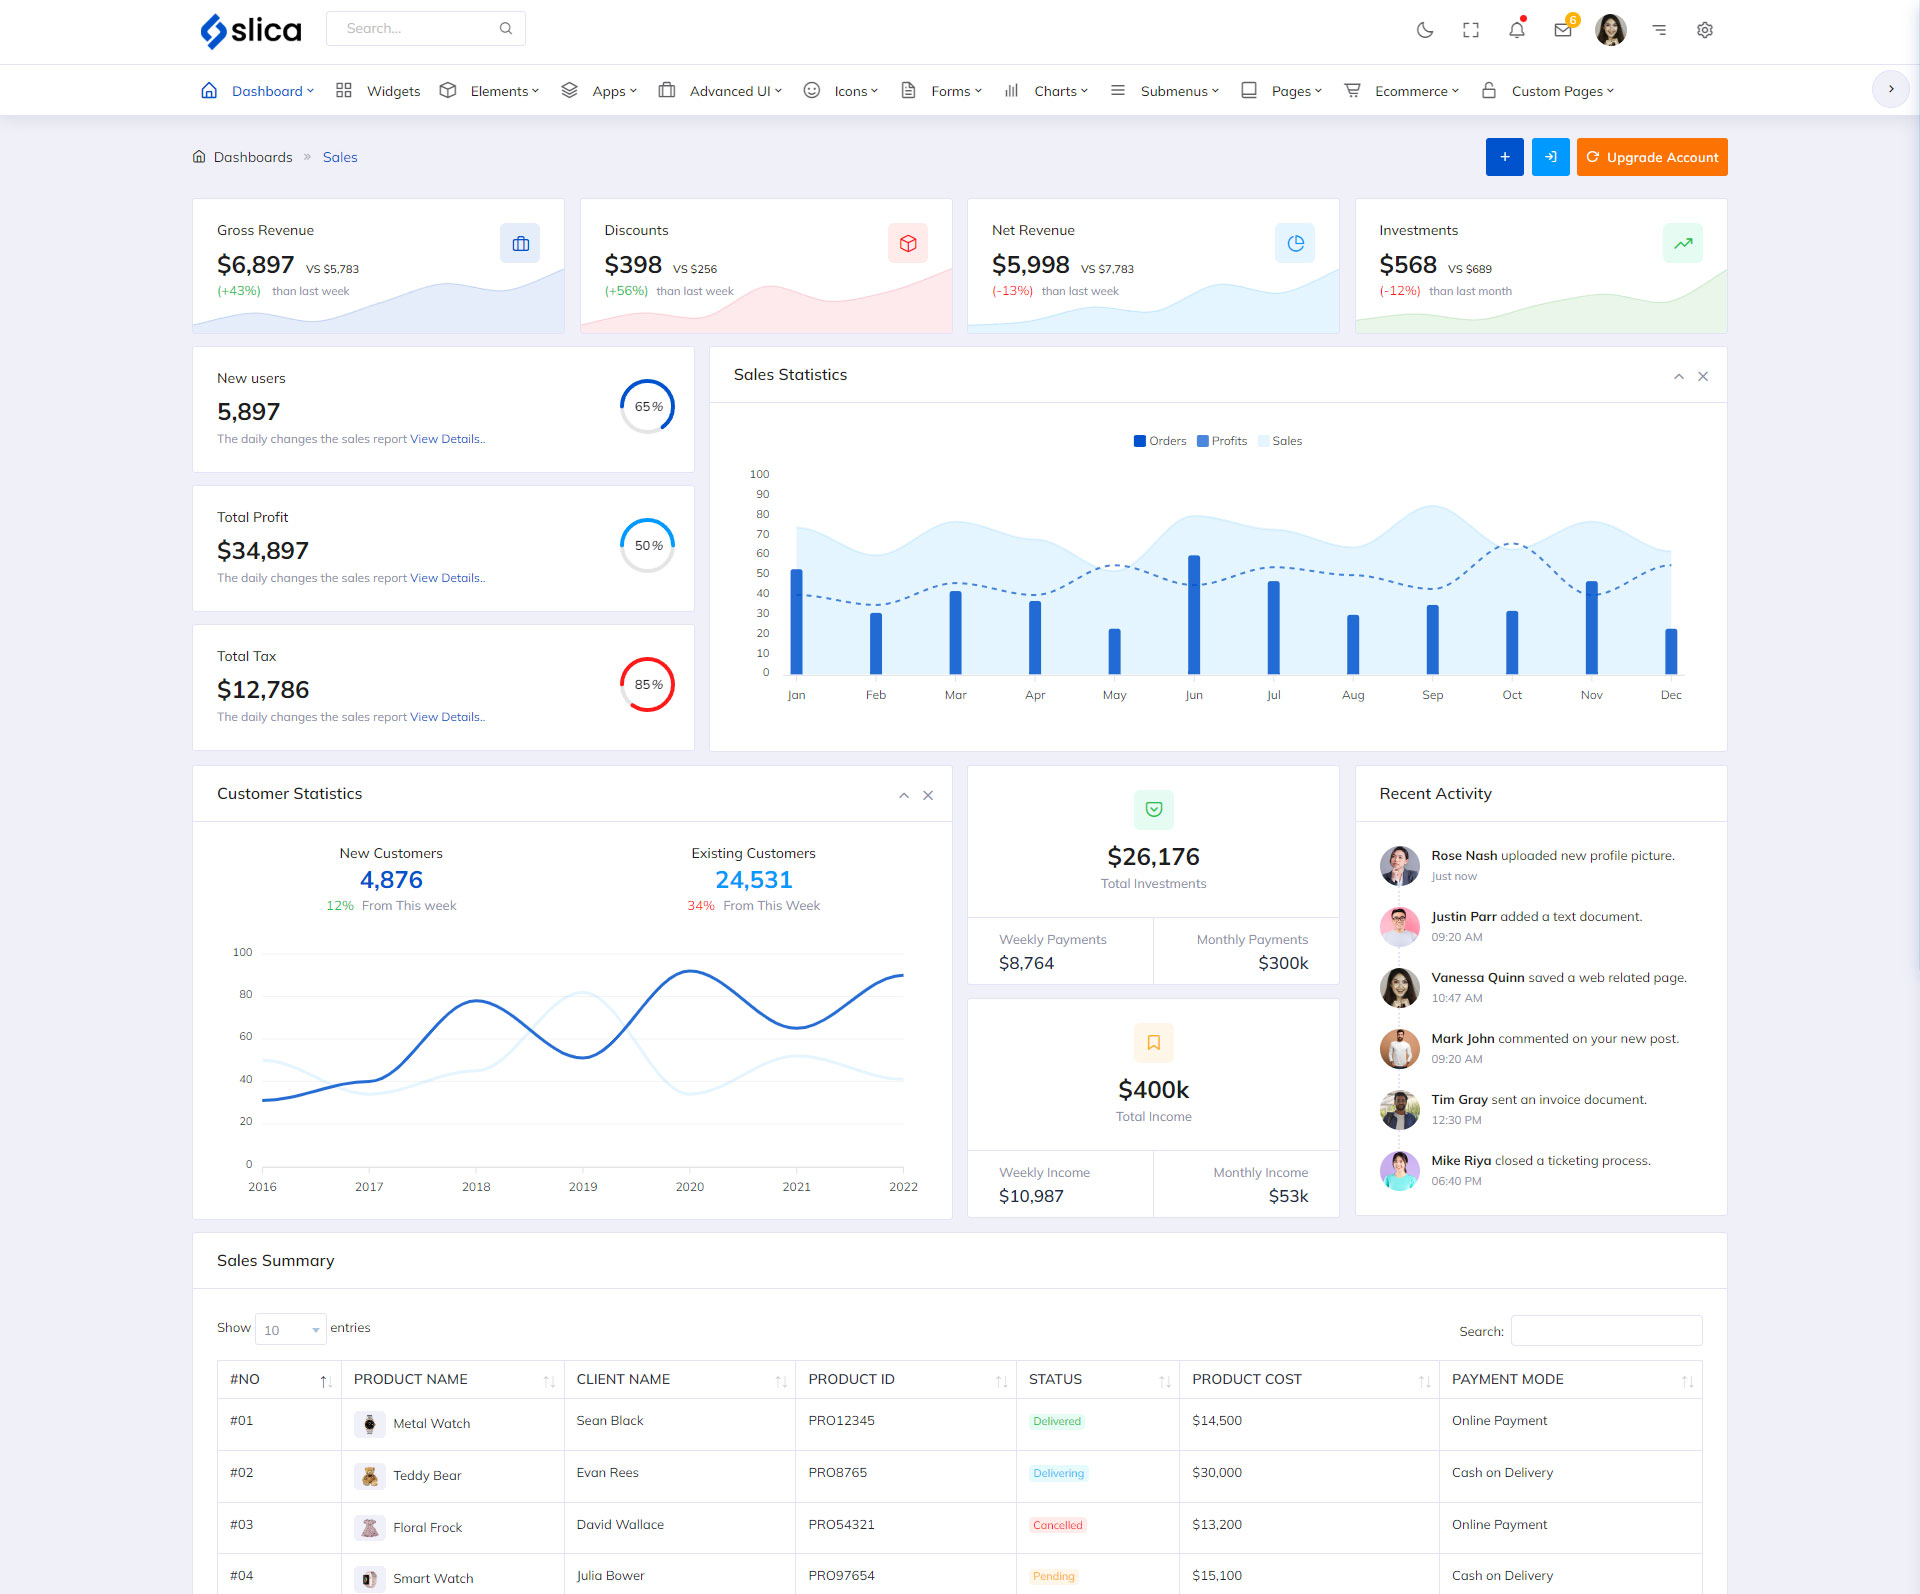This screenshot has width=1920, height=1594.
Task: Click the Sales Summary search field
Action: [1606, 1330]
